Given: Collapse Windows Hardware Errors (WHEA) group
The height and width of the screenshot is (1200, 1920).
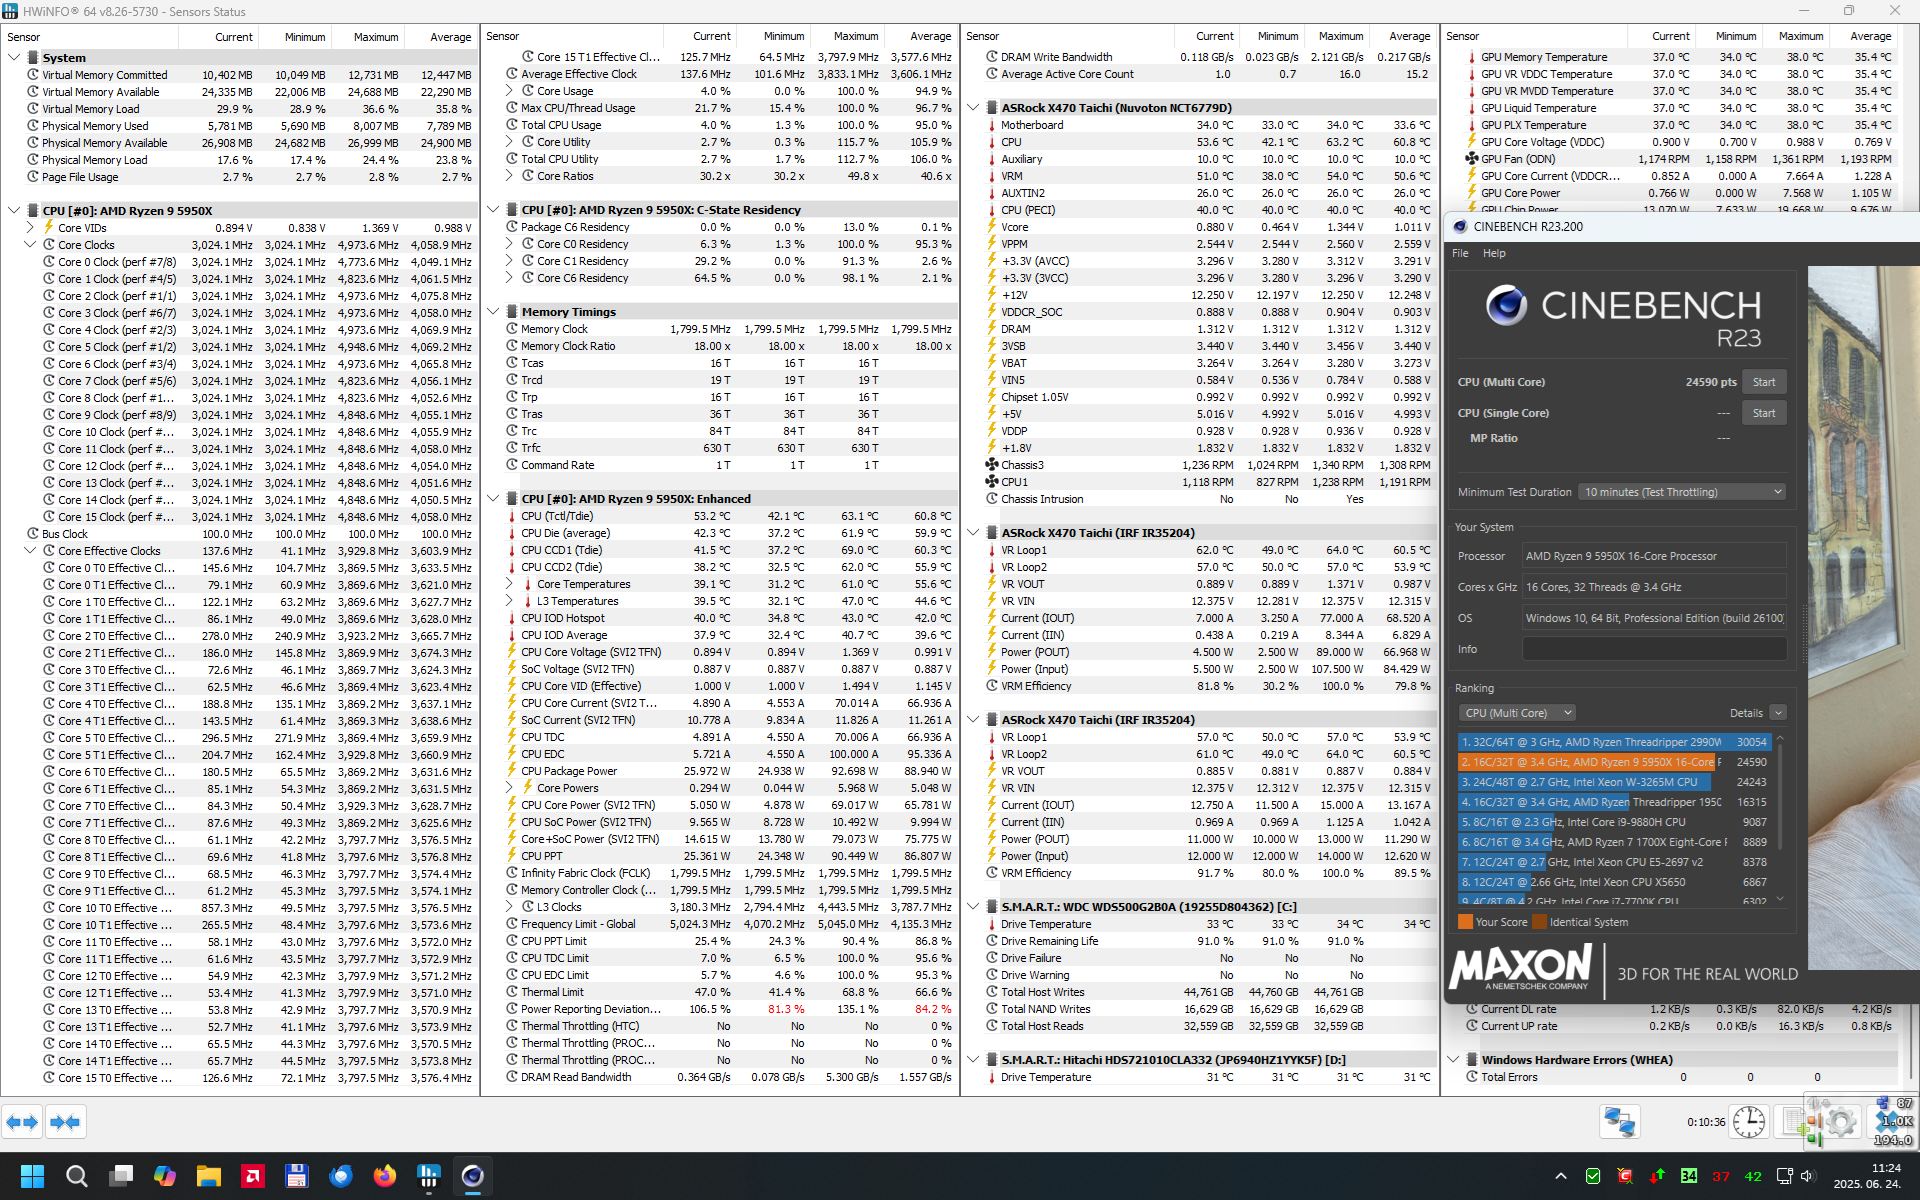Looking at the screenshot, I should pyautogui.click(x=1453, y=1060).
